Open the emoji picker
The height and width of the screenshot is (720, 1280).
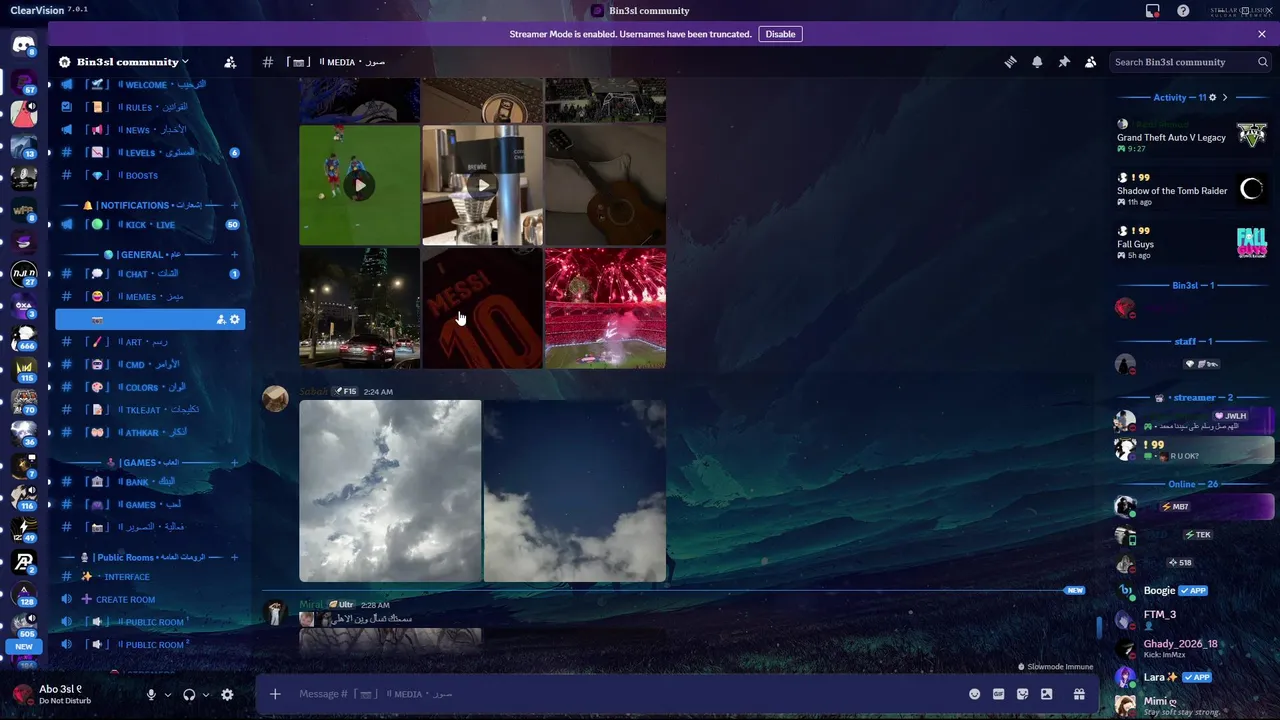pos(975,694)
